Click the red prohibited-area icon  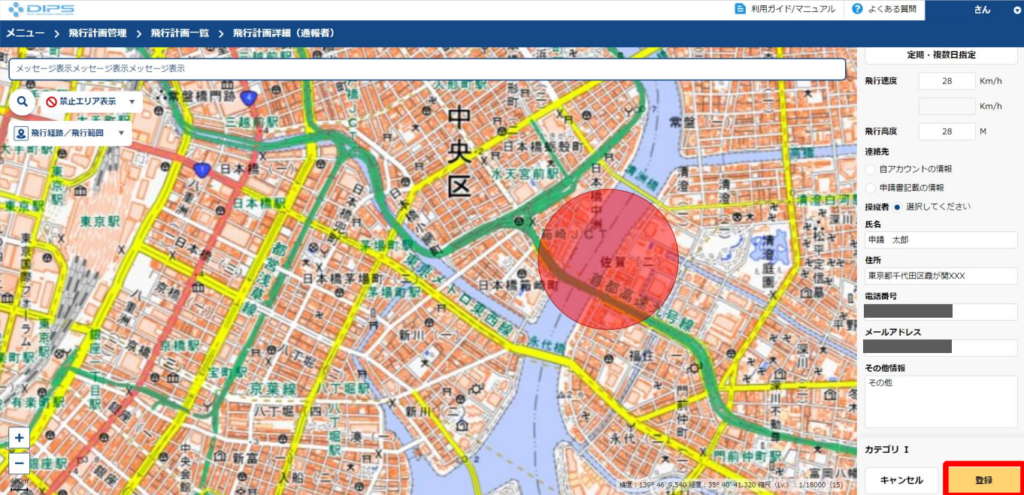coord(51,102)
